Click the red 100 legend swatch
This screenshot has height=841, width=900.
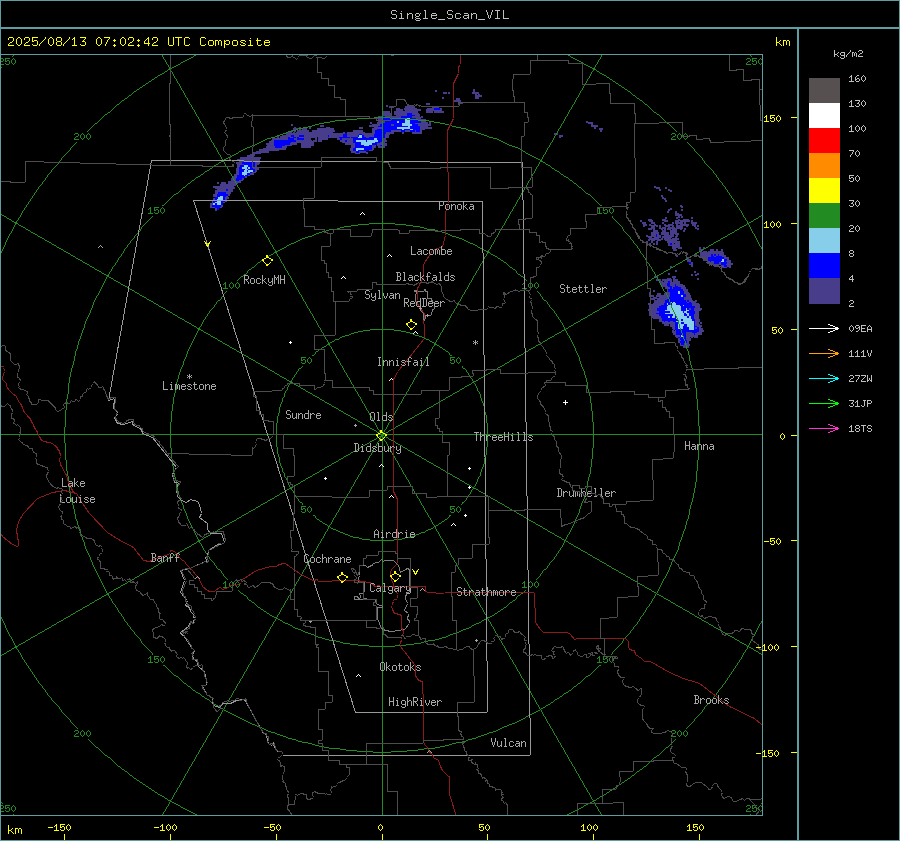click(x=824, y=141)
